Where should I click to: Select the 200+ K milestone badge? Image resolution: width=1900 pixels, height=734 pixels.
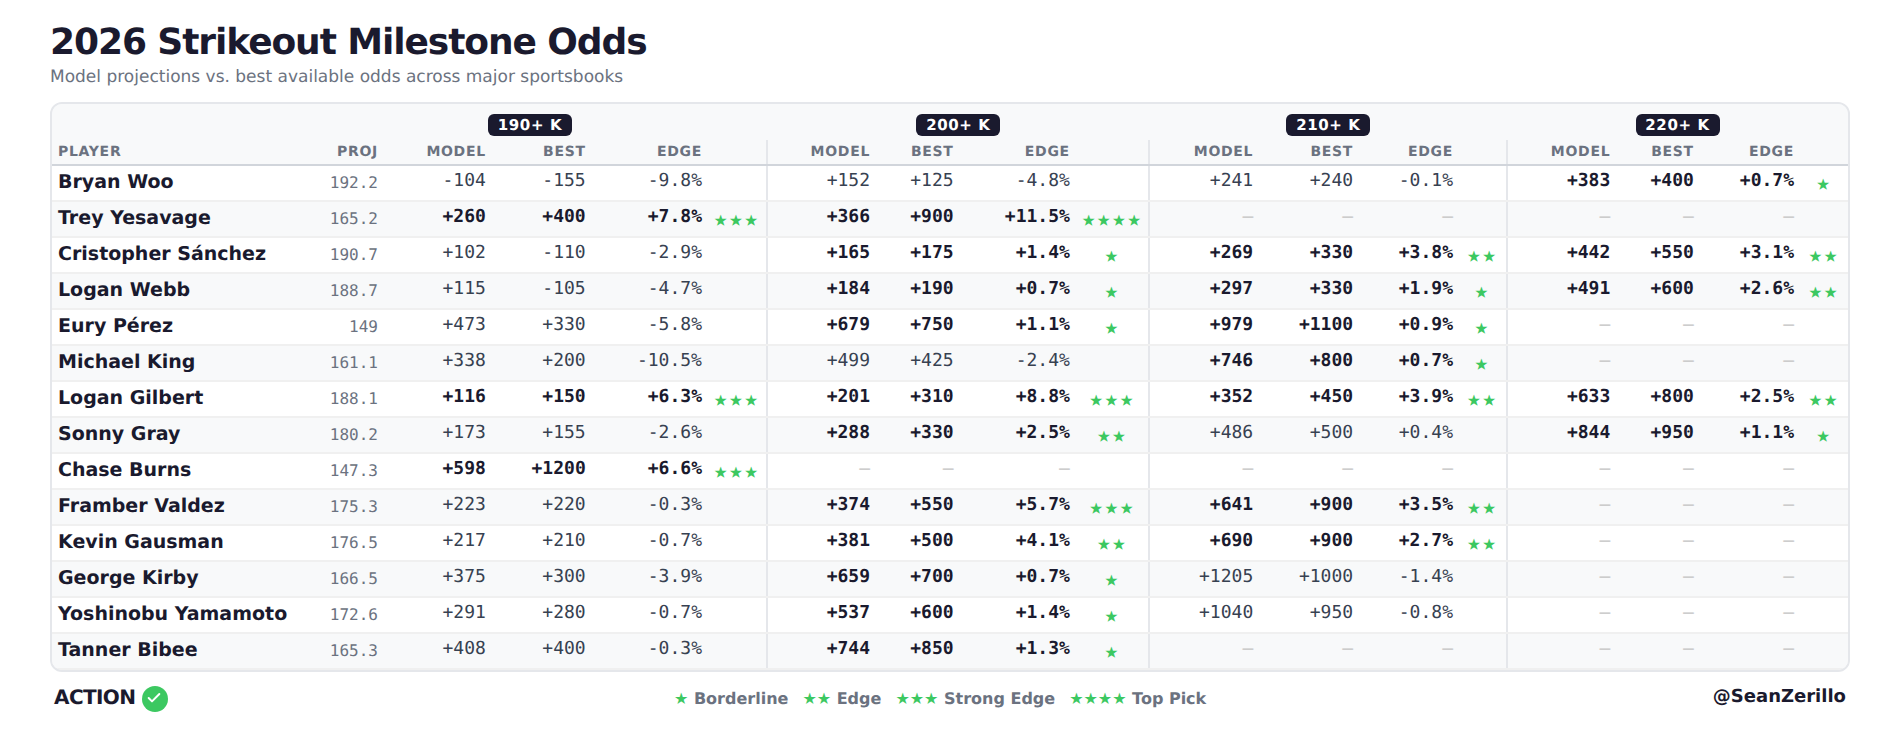click(958, 125)
